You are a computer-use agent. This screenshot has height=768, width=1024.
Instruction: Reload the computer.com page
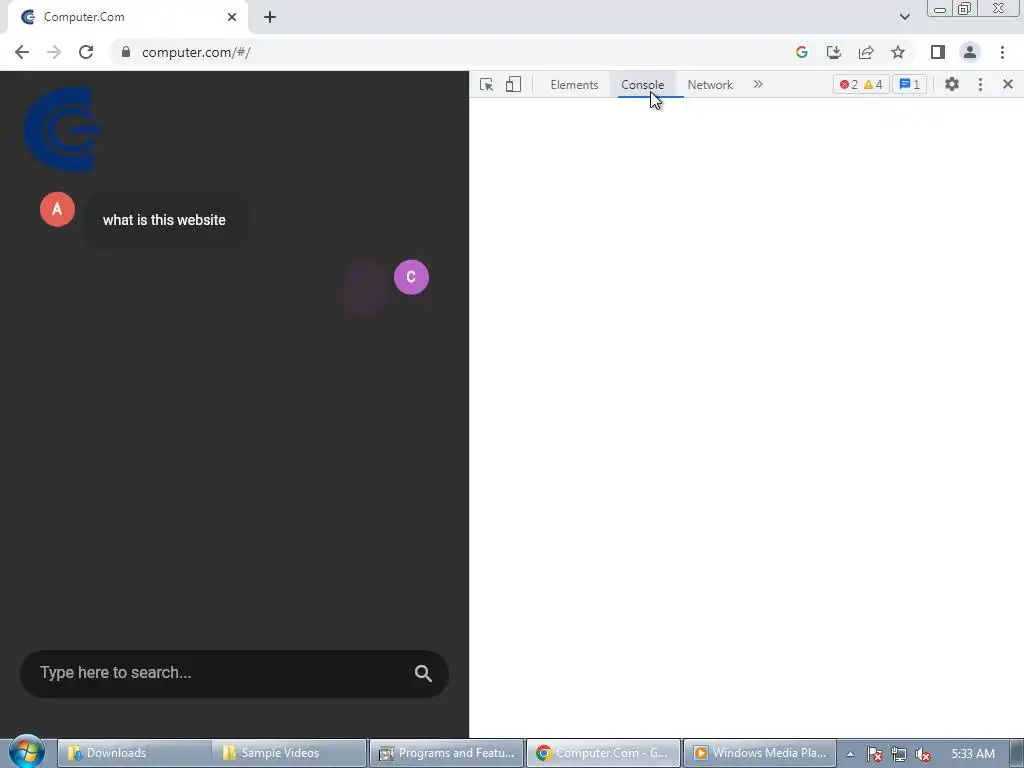click(x=86, y=52)
